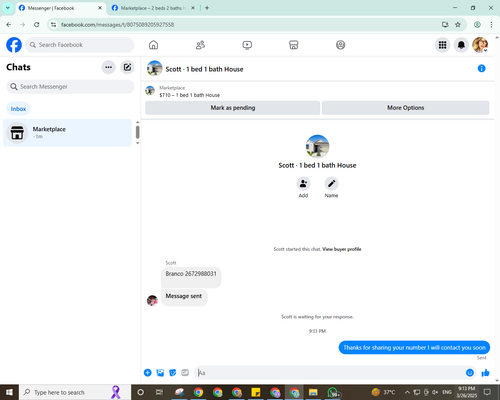Open Chrome three-dot menu
This screenshot has height=400, width=500.
pos(491,25)
